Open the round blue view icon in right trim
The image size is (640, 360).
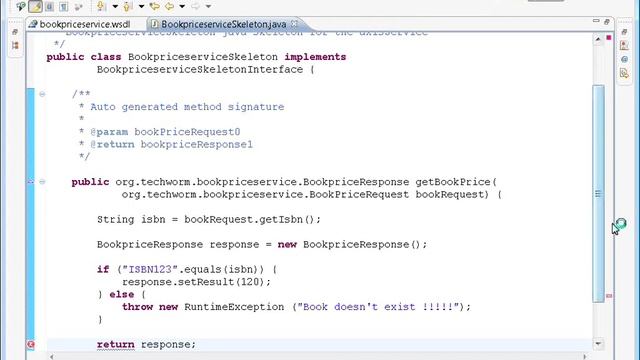(x=624, y=59)
